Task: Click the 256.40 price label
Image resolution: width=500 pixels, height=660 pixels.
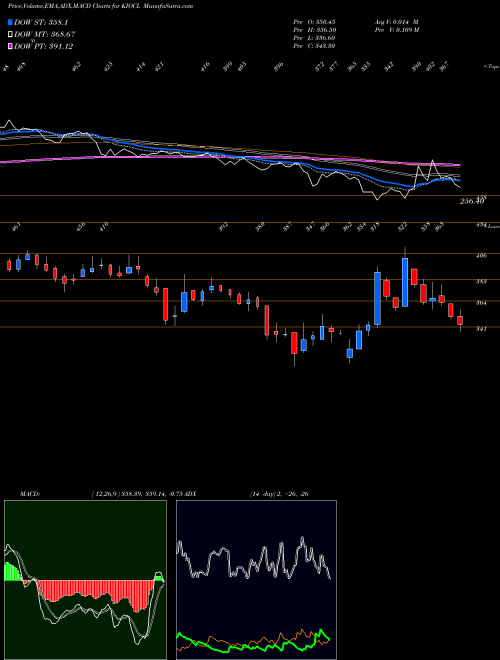Action: coord(472,201)
